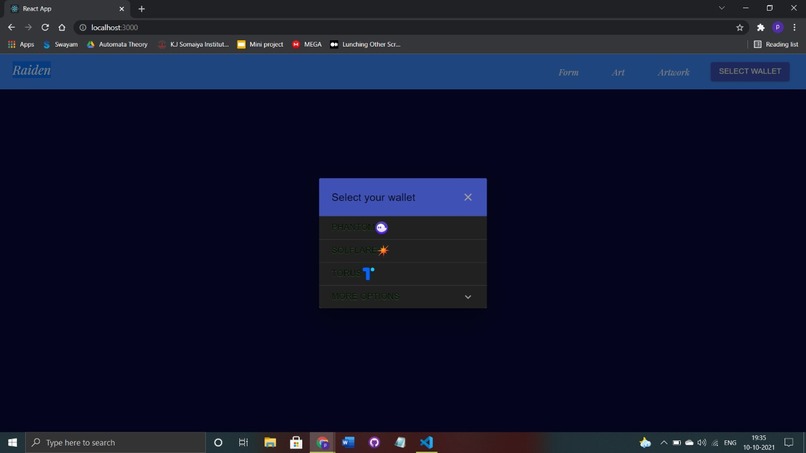The image size is (806, 453).
Task: Open the Extensions puzzle icon
Action: click(761, 28)
